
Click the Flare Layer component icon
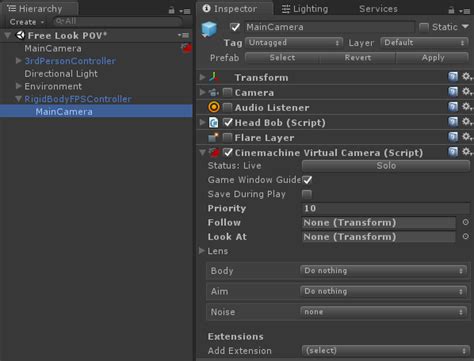(x=213, y=137)
